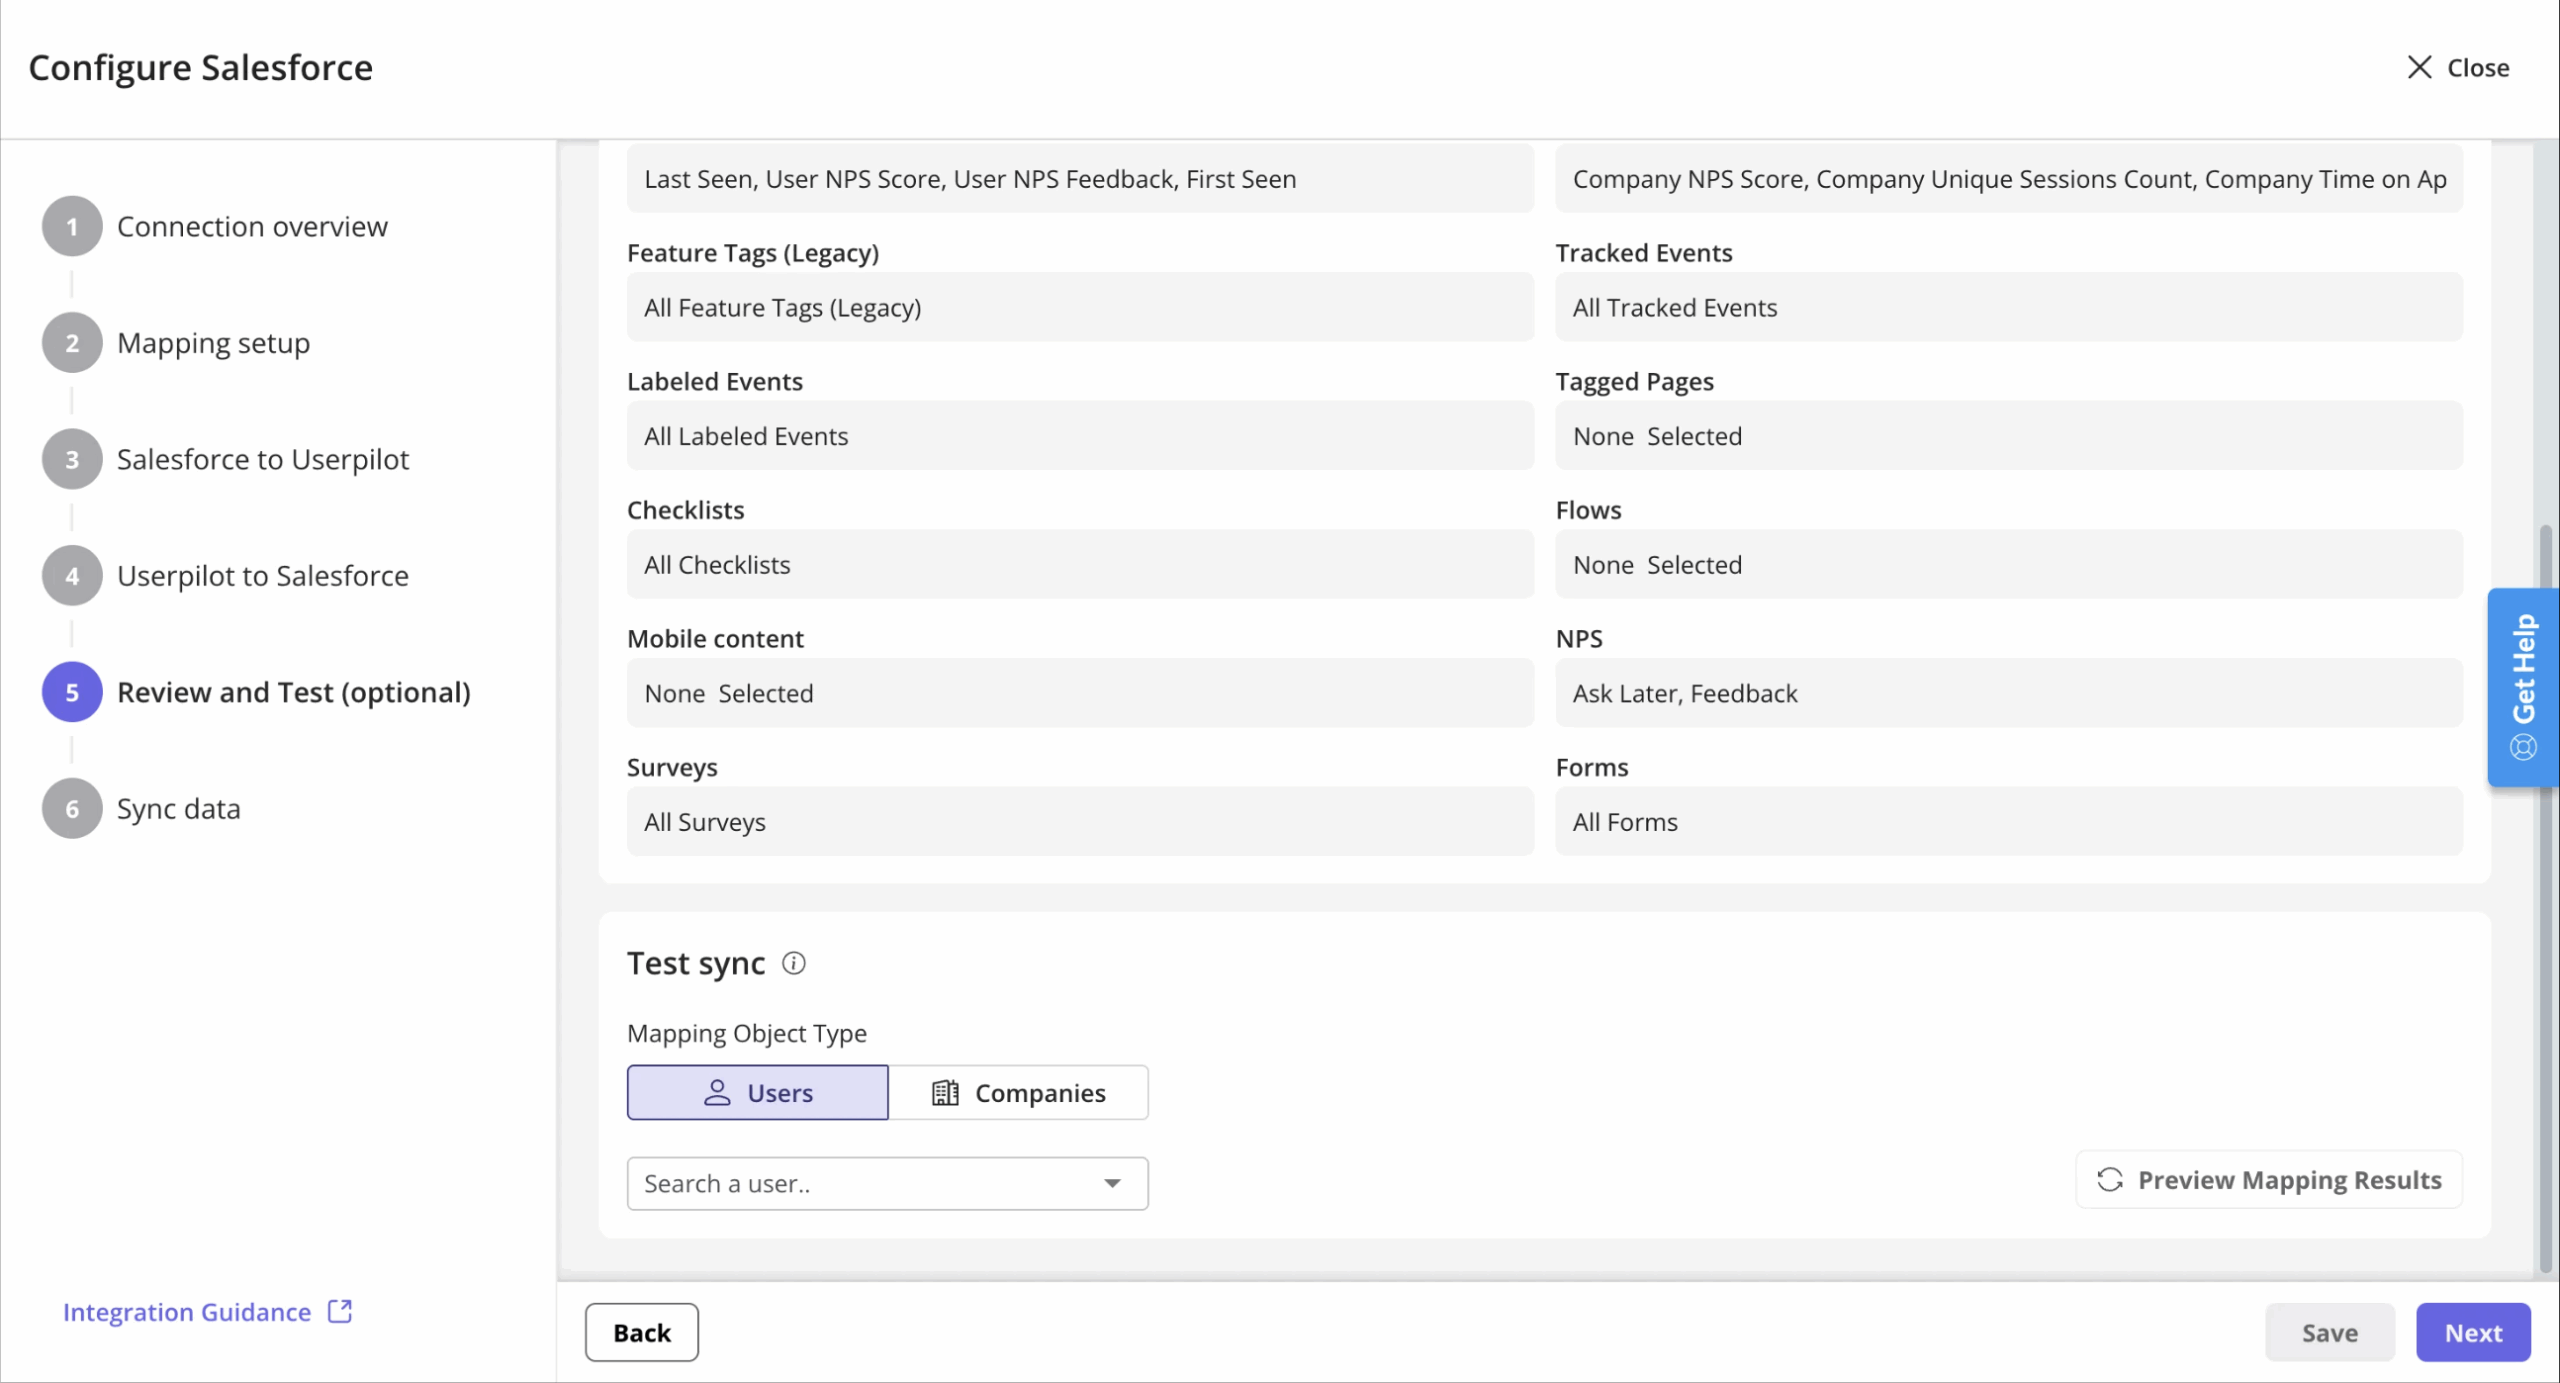Image resolution: width=2560 pixels, height=1383 pixels.
Task: Click the Flows None Selected field
Action: (x=2009, y=565)
